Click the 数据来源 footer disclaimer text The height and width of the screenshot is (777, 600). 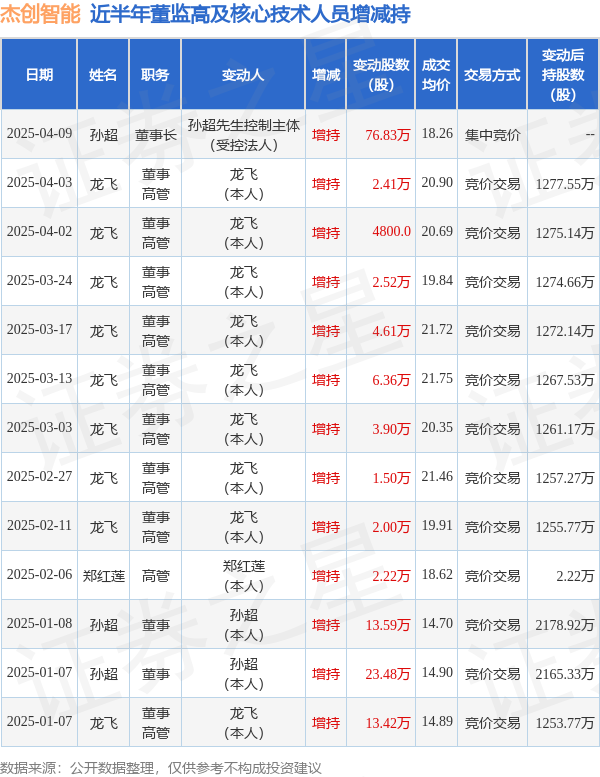pos(161,768)
